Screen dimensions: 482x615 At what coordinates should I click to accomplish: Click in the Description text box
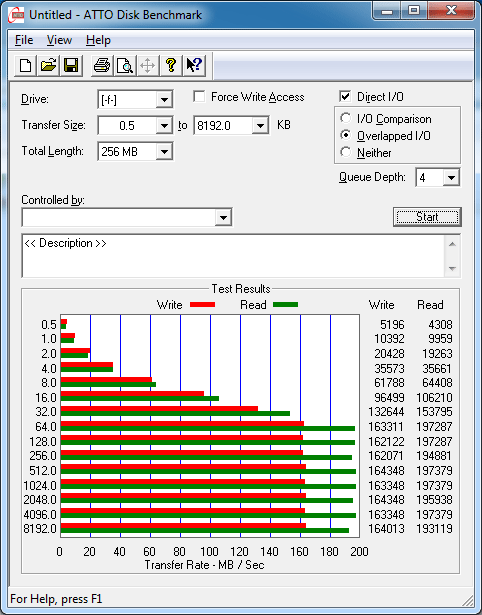(x=233, y=256)
